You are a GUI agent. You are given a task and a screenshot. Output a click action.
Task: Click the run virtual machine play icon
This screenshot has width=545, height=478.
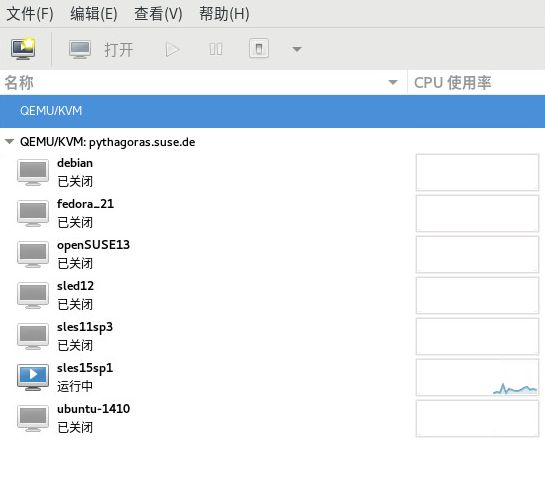pyautogui.click(x=172, y=50)
